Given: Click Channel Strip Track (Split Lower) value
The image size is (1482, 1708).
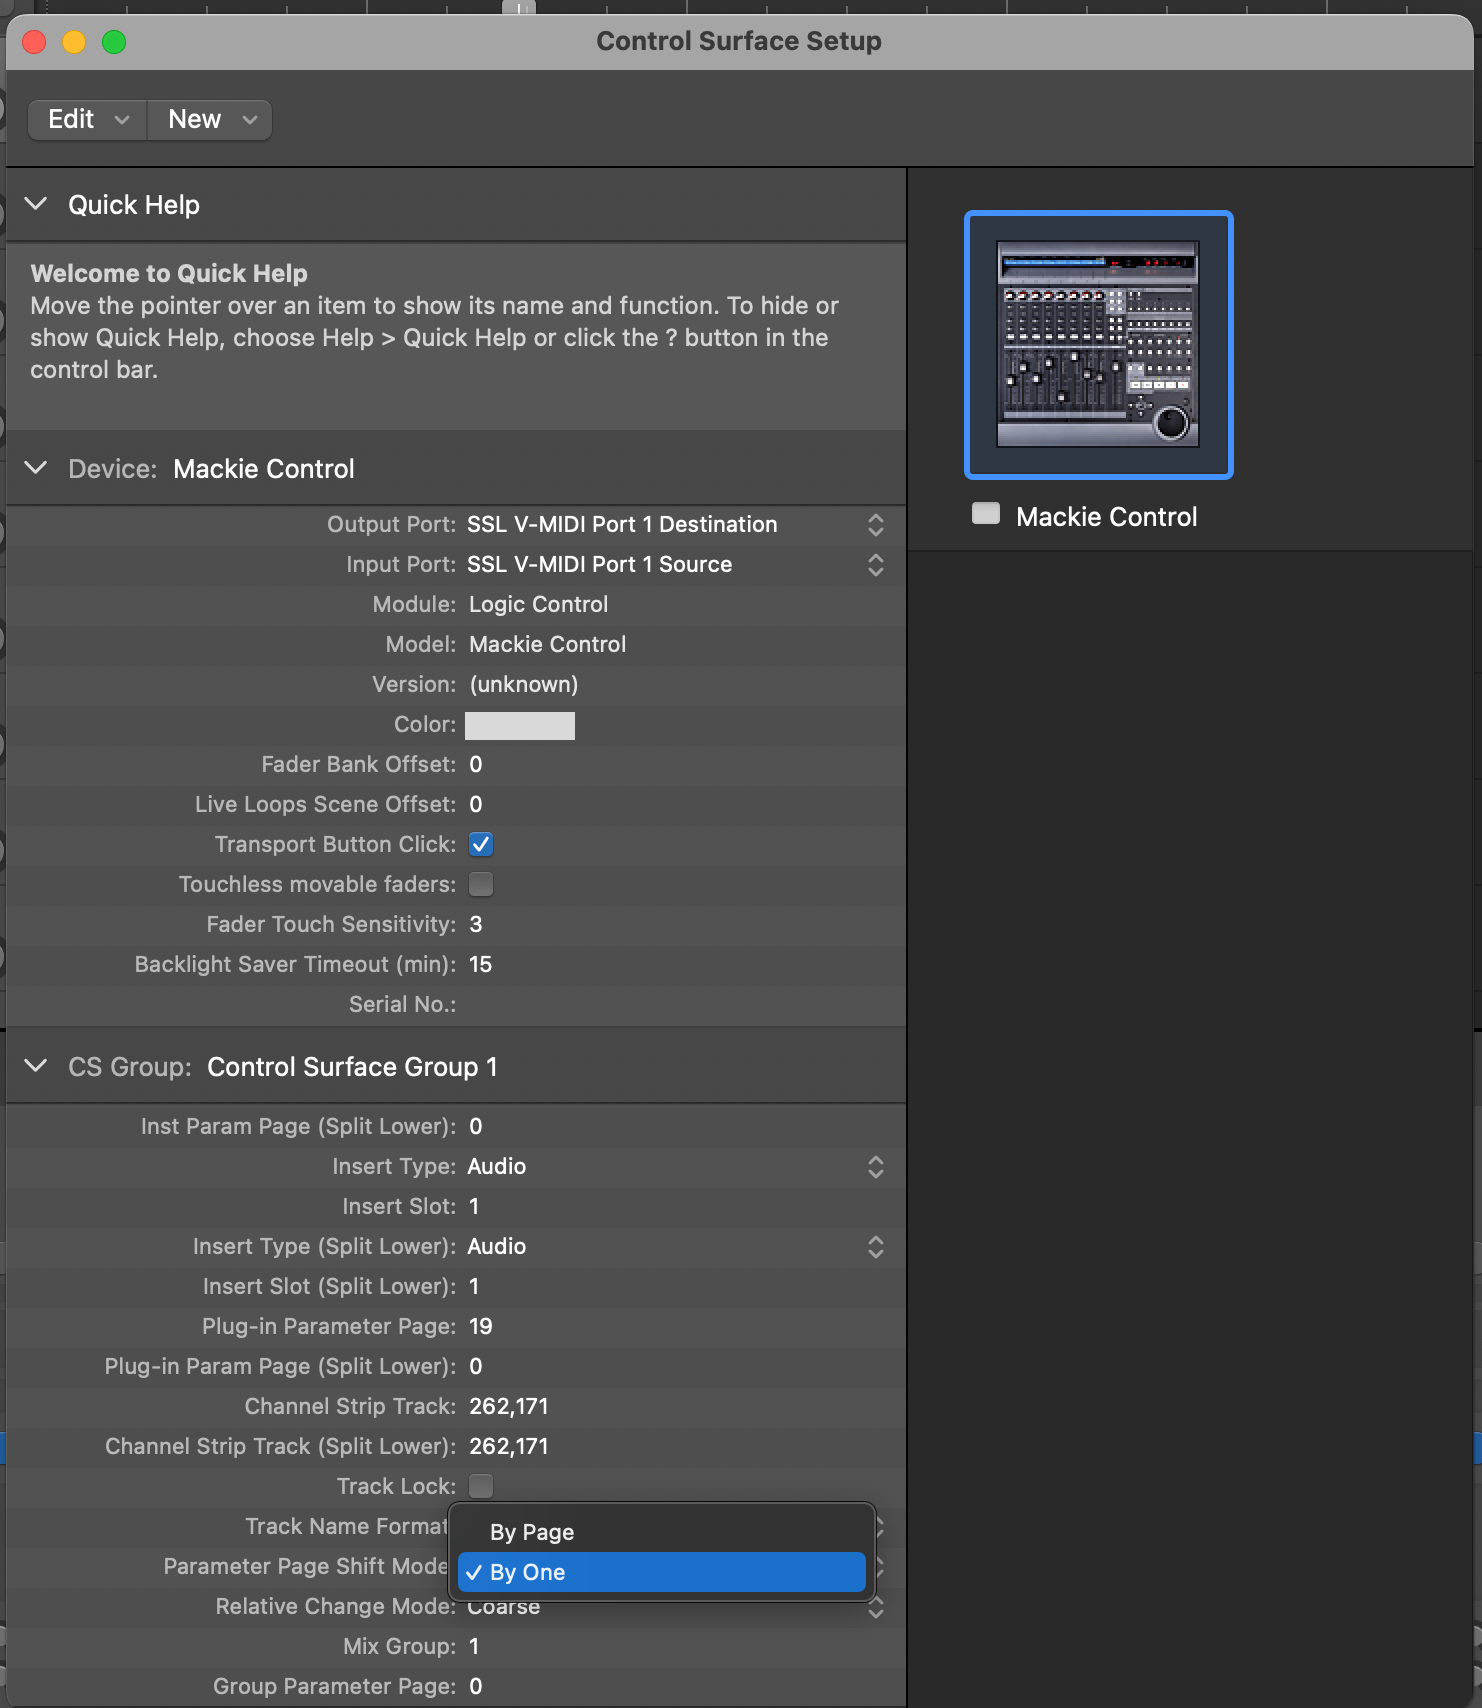Looking at the screenshot, I should point(509,1447).
